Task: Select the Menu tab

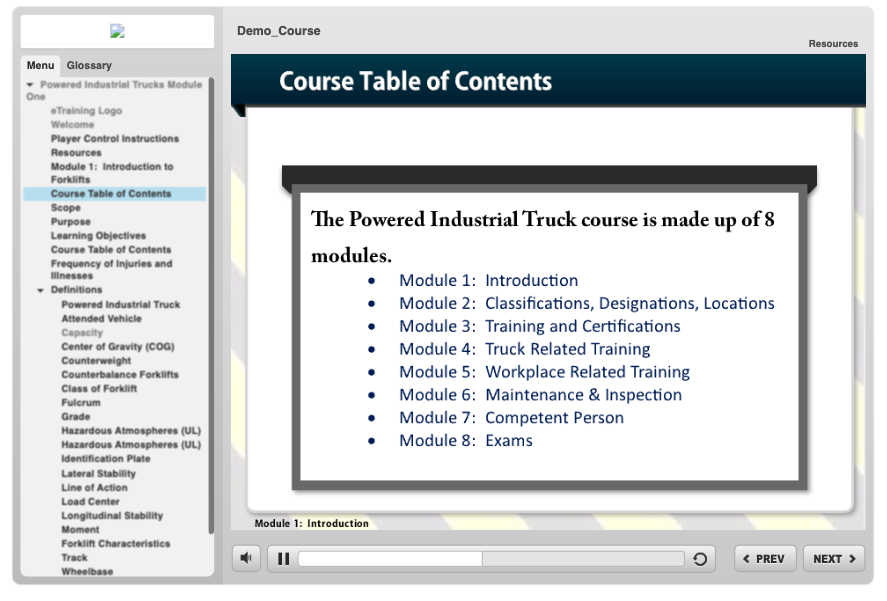Action: click(40, 65)
